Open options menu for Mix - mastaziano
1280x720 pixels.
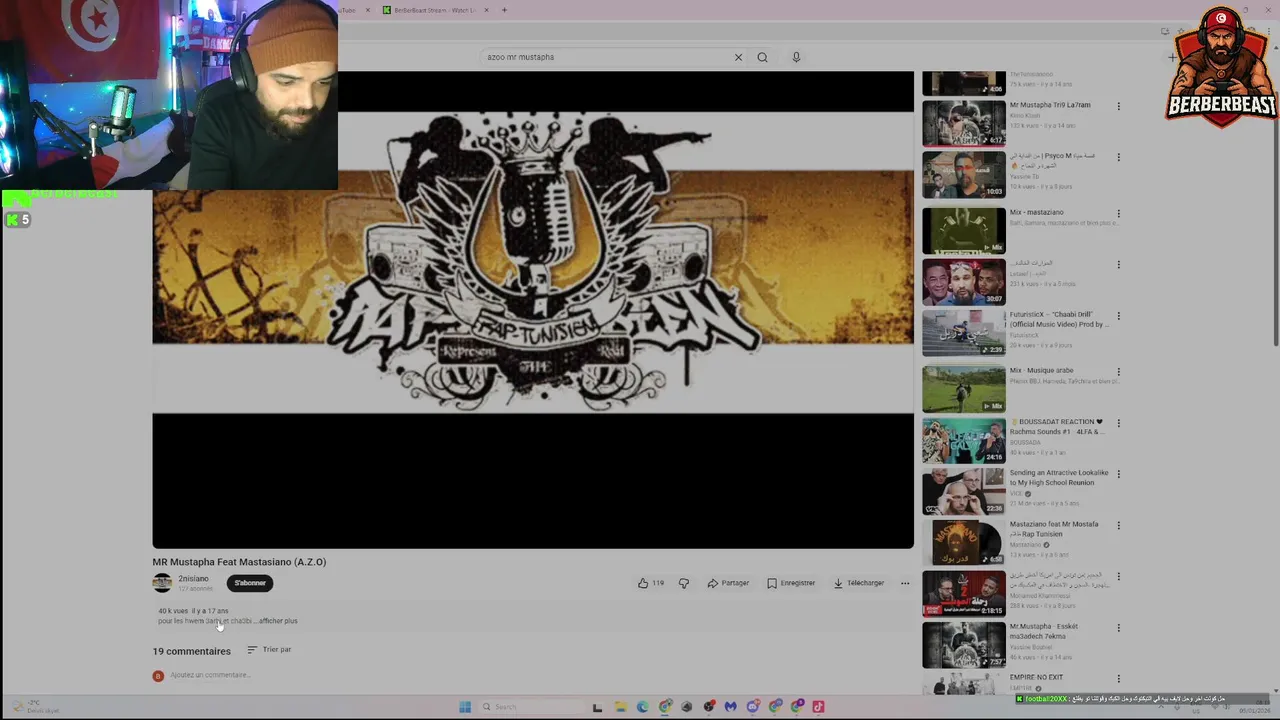1118,213
